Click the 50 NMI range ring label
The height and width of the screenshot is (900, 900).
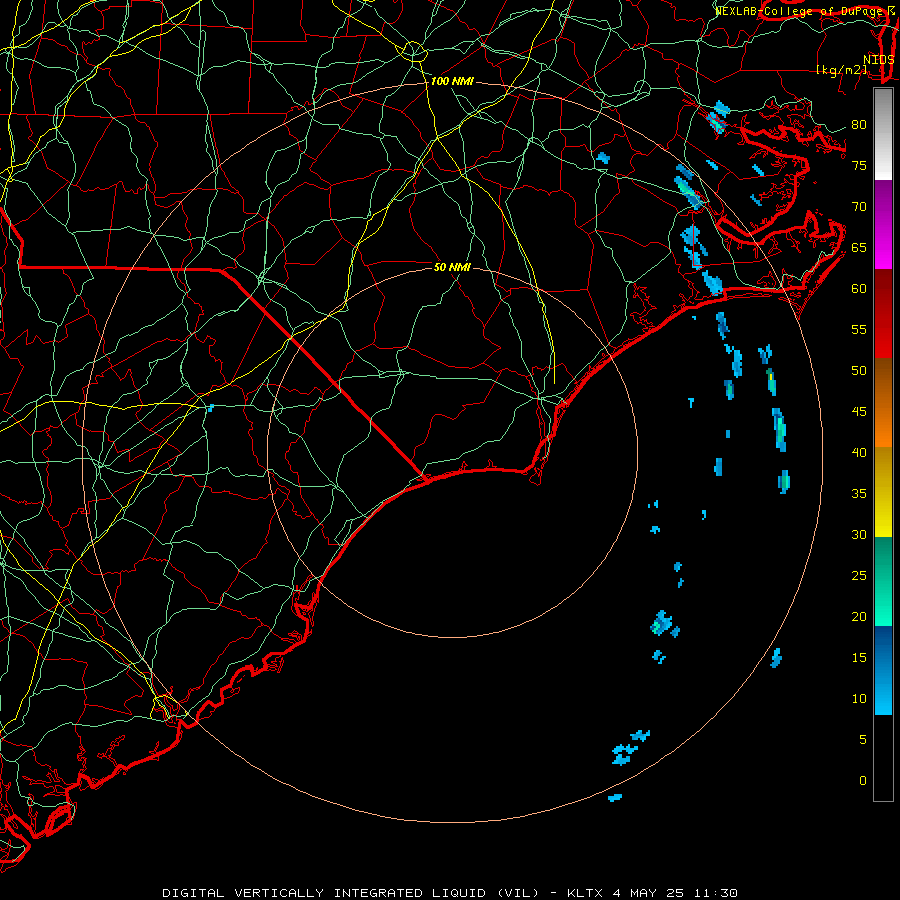(452, 267)
